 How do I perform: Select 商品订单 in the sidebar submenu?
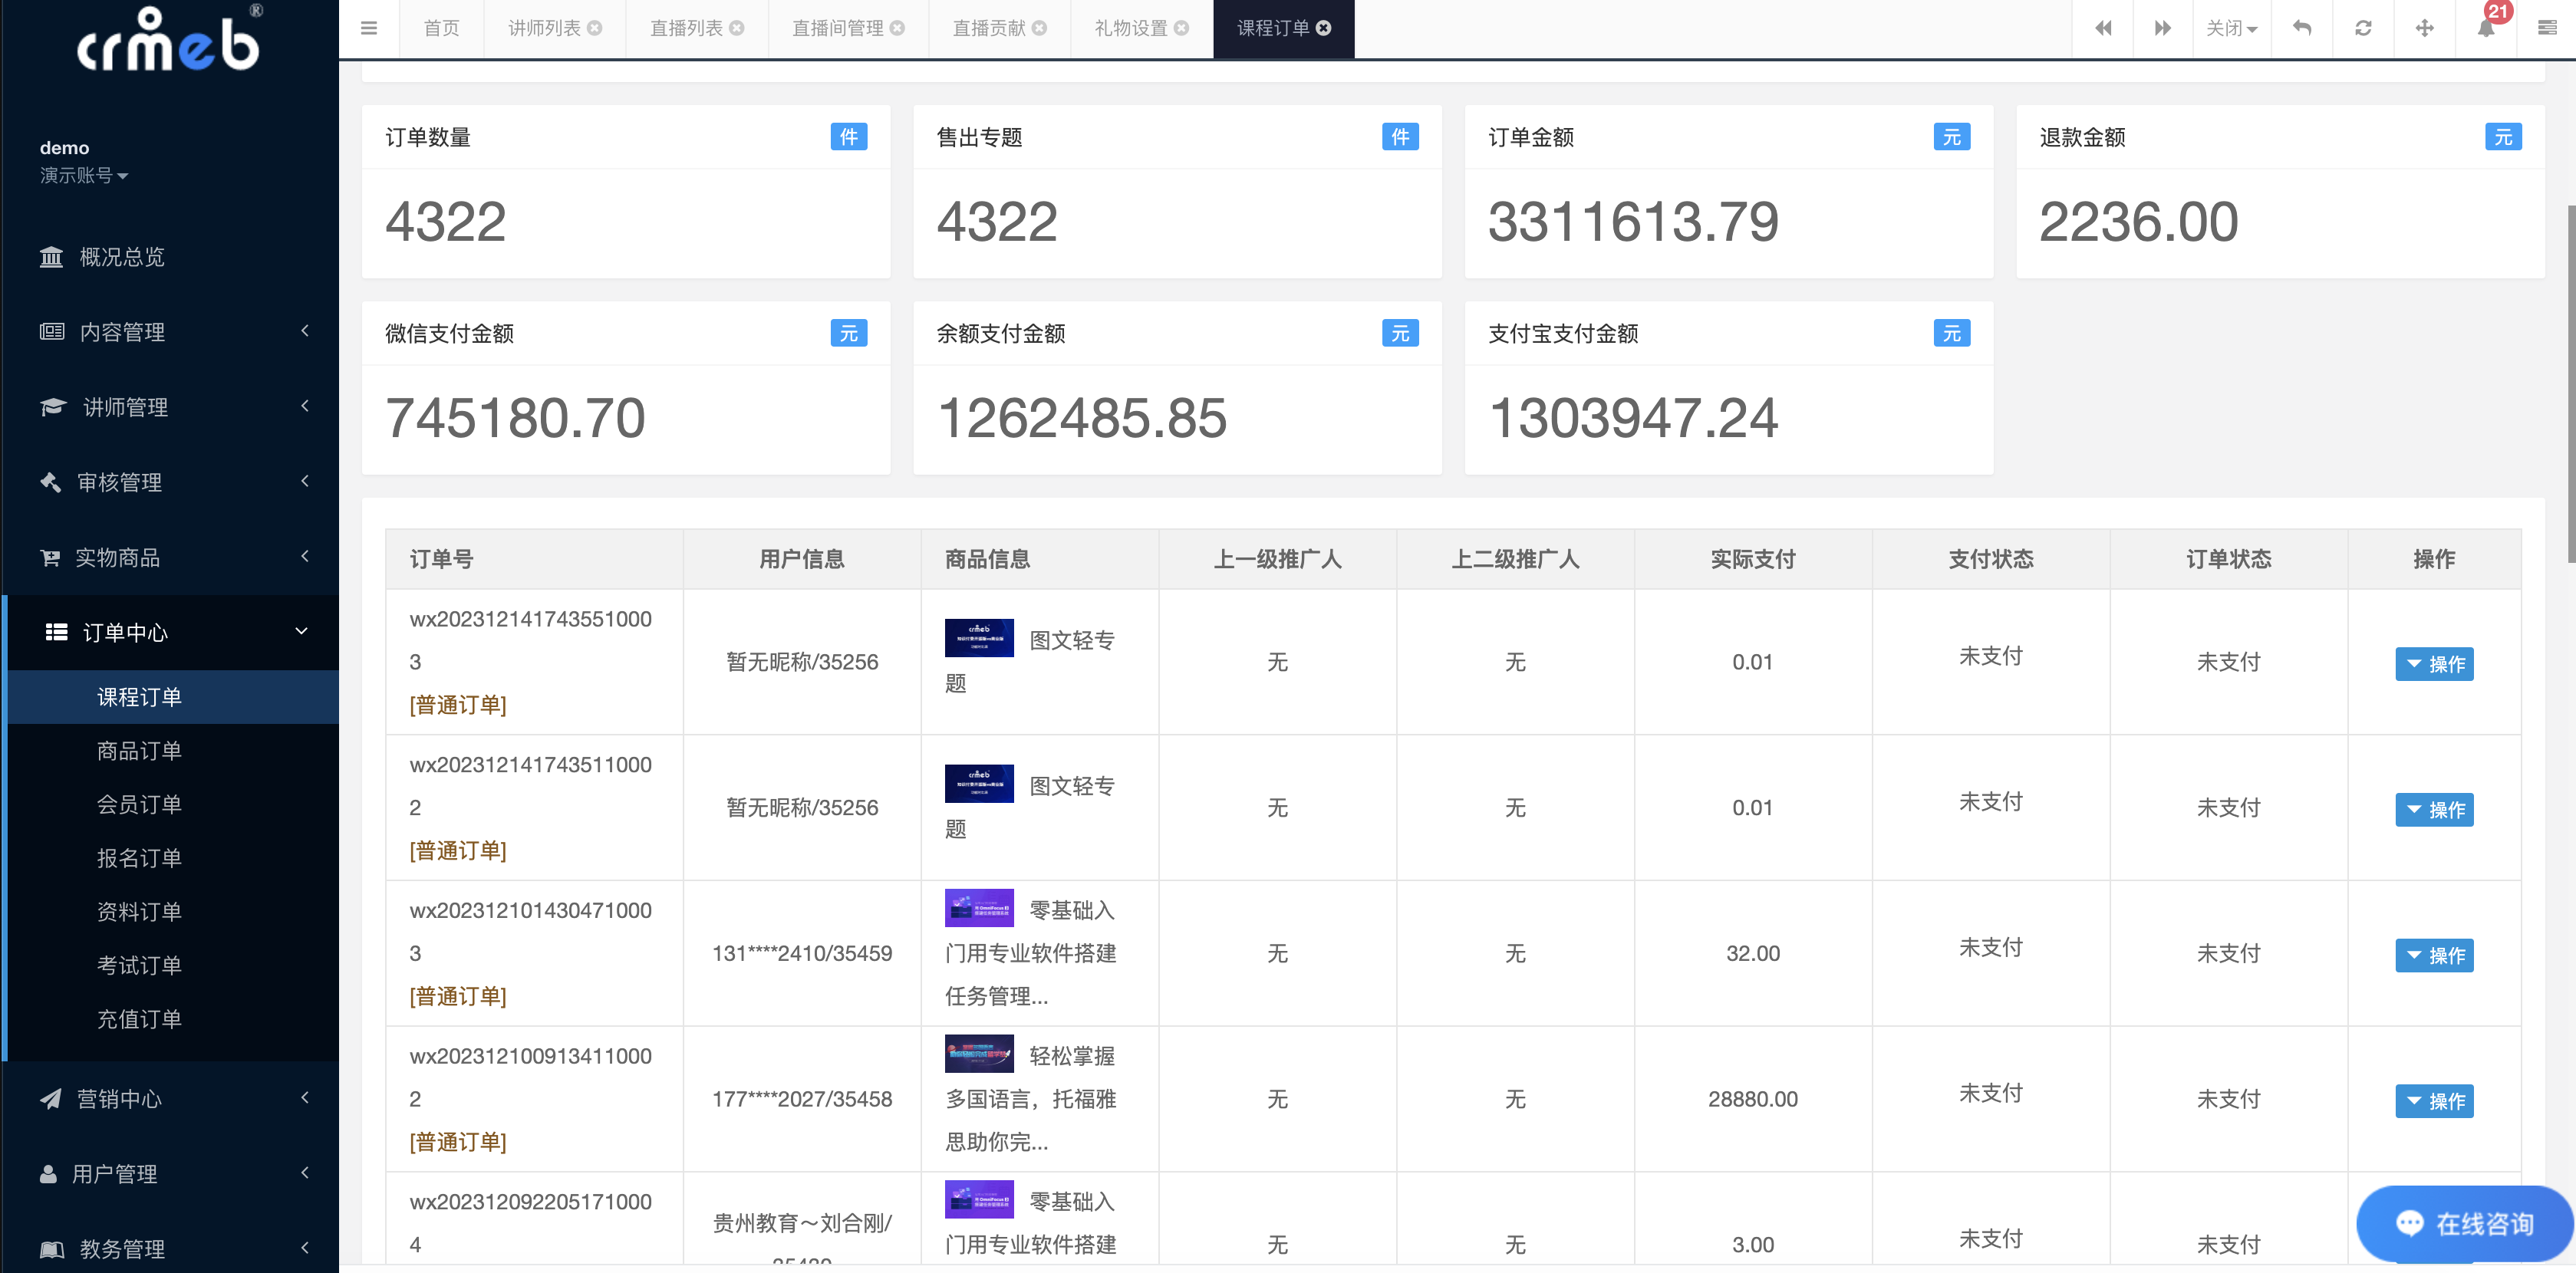pos(172,750)
